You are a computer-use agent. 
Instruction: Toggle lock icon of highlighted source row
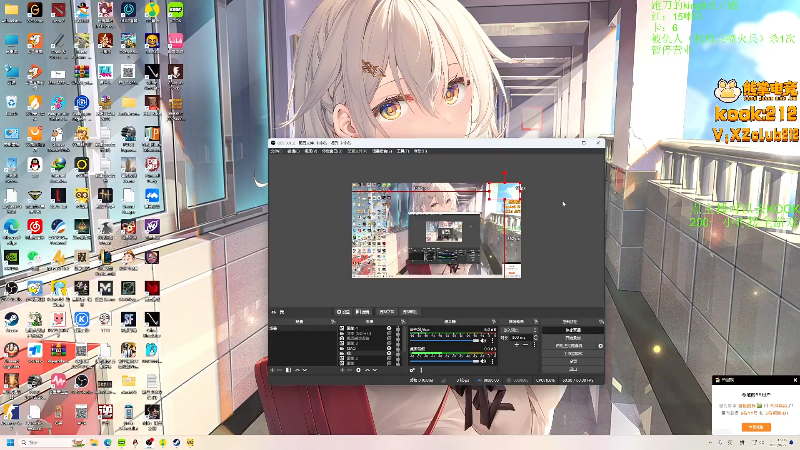pyautogui.click(x=398, y=353)
